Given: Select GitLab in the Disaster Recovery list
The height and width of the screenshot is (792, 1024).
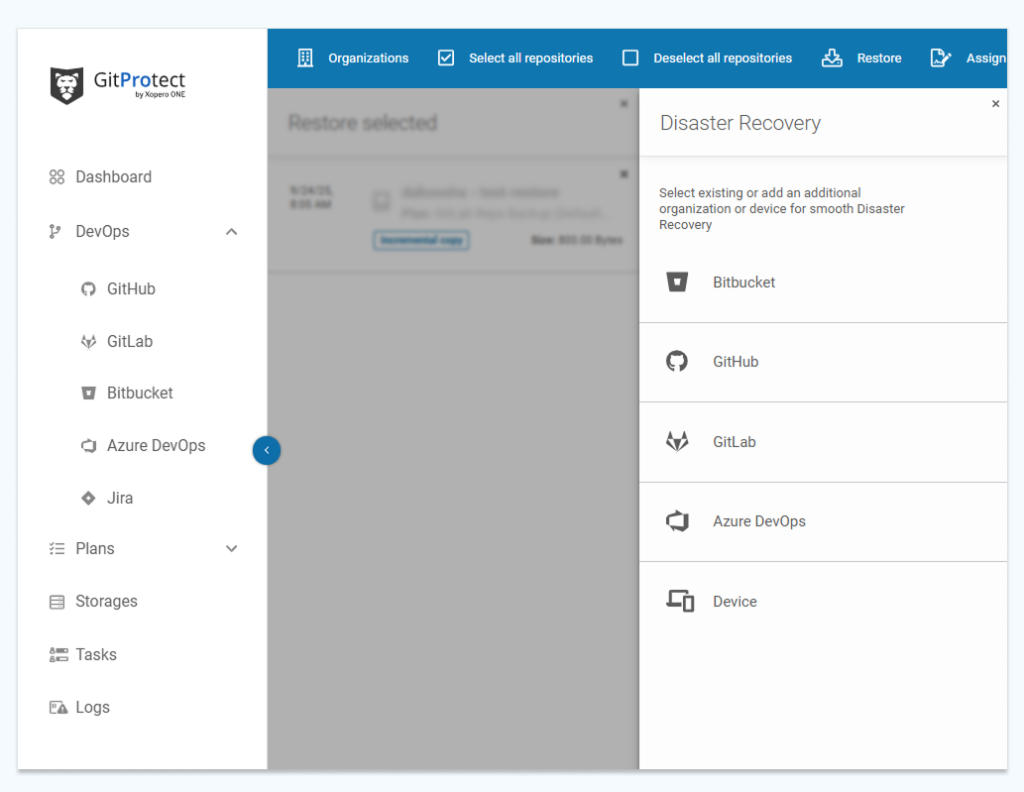Looking at the screenshot, I should click(x=823, y=443).
